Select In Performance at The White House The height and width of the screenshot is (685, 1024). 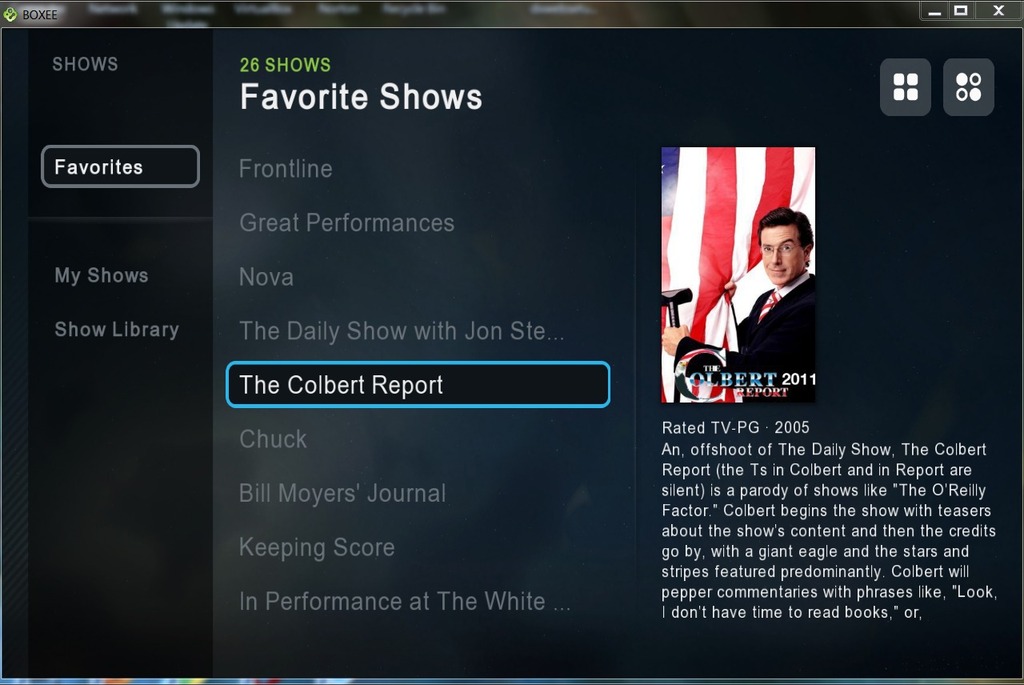click(405, 601)
